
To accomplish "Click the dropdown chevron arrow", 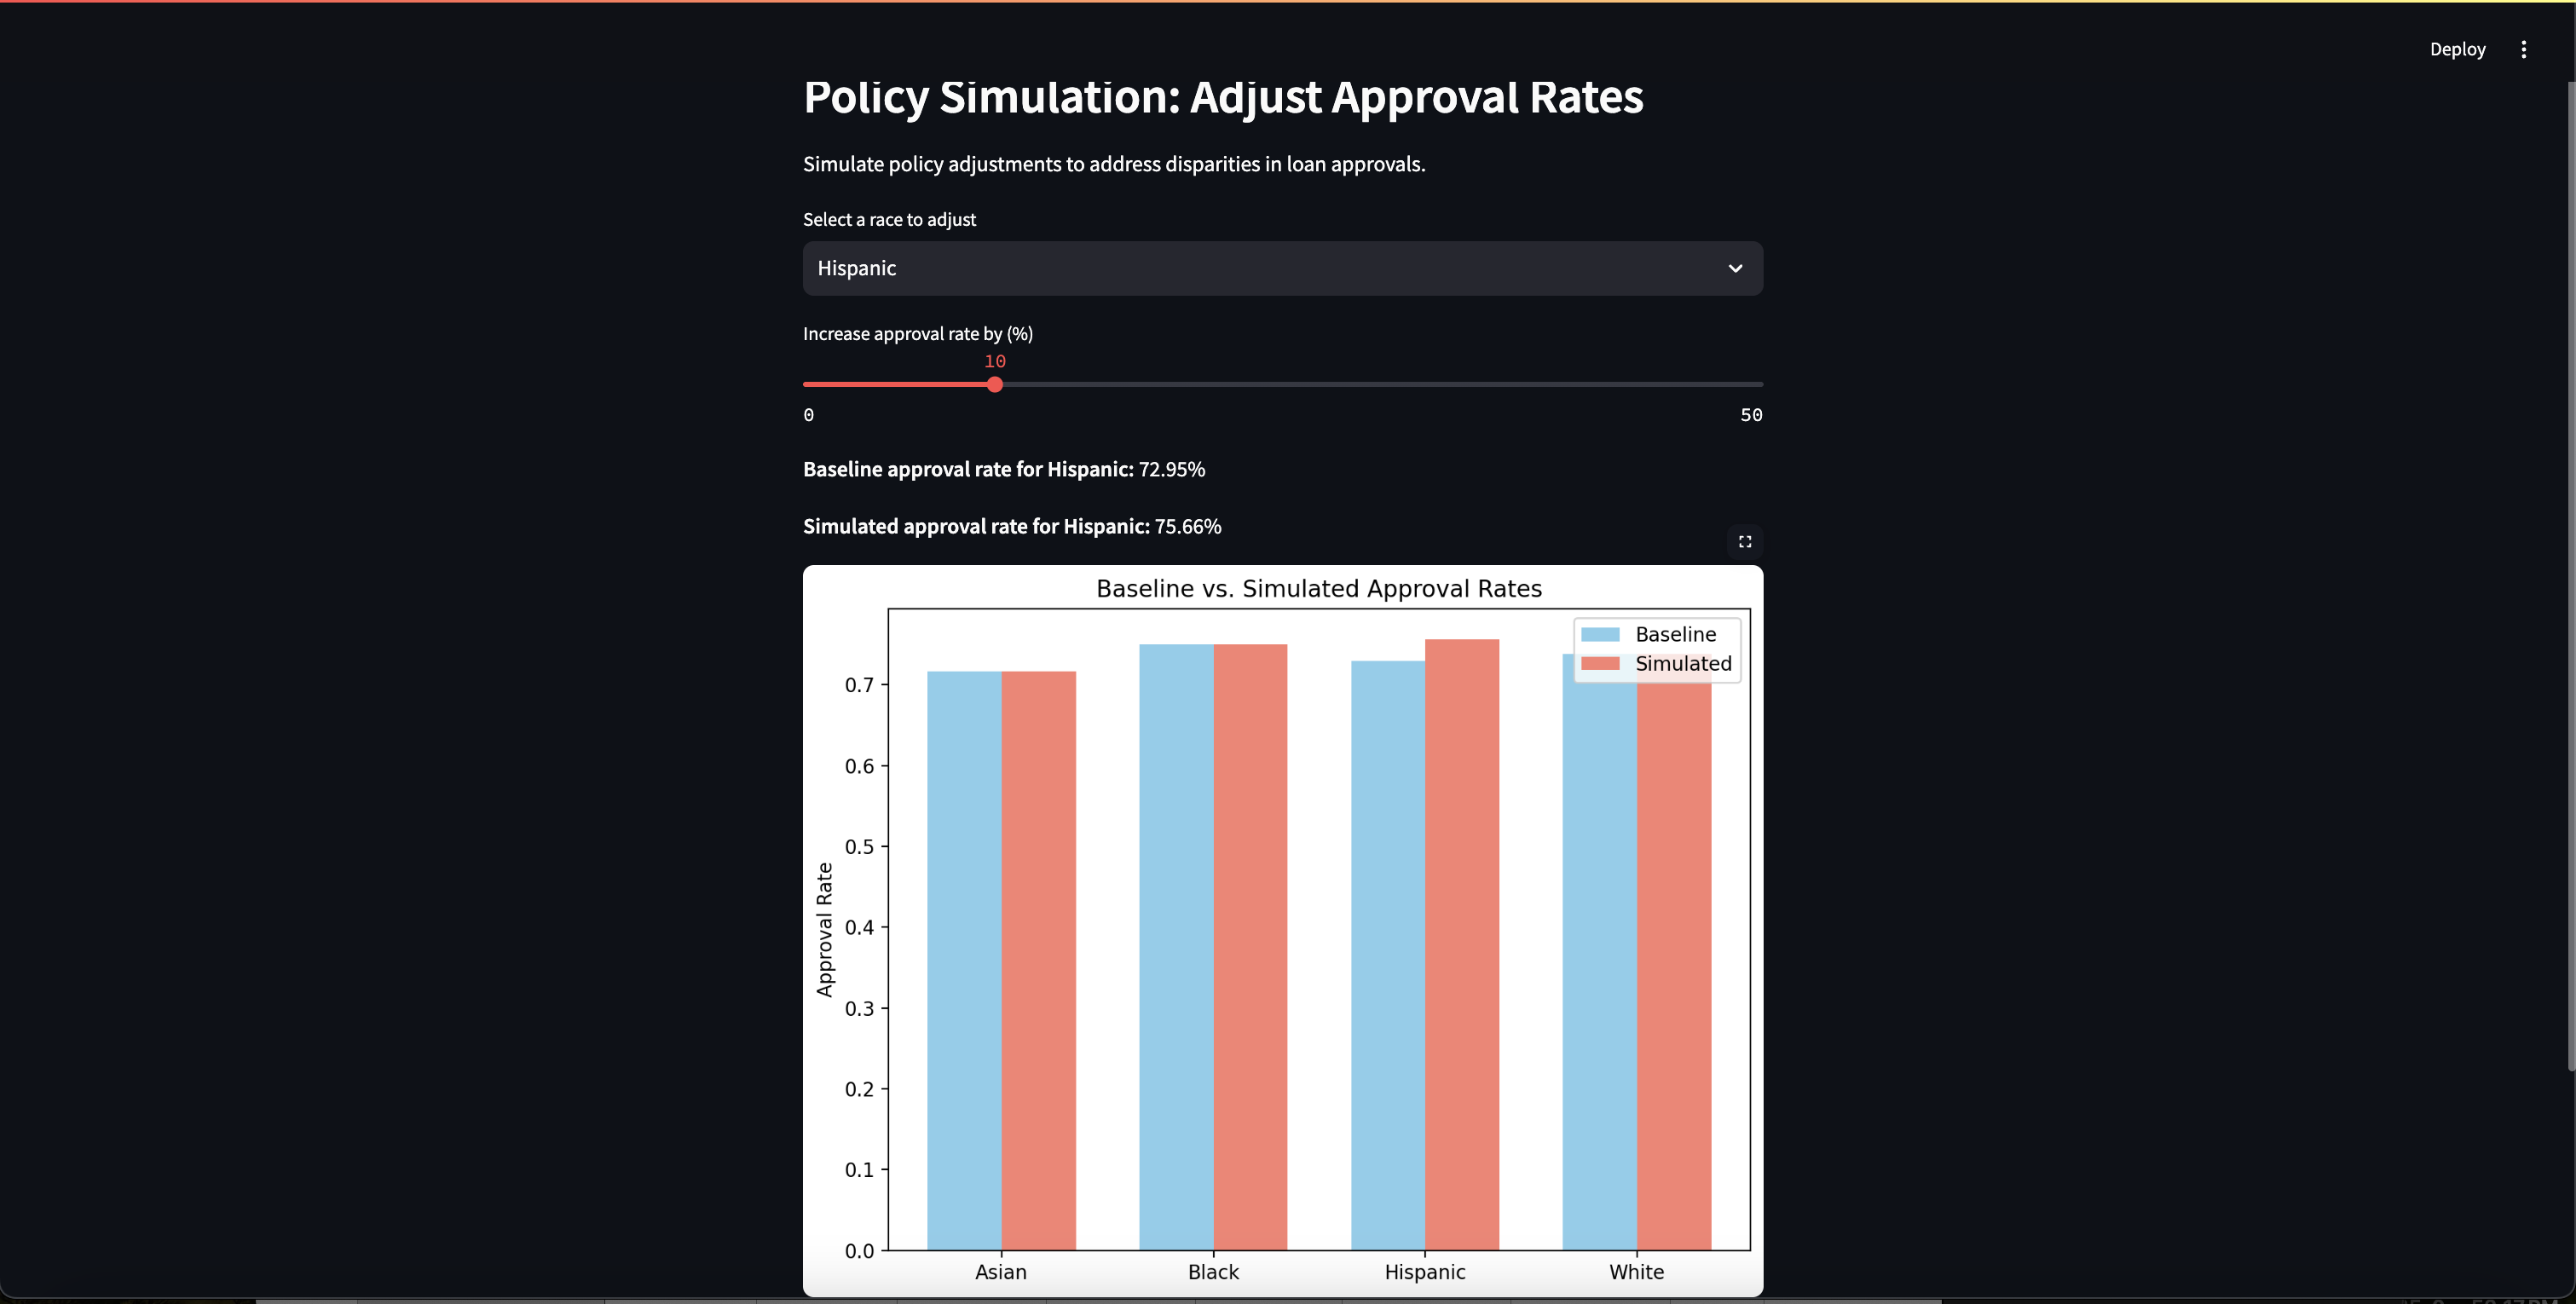I will [x=1735, y=268].
